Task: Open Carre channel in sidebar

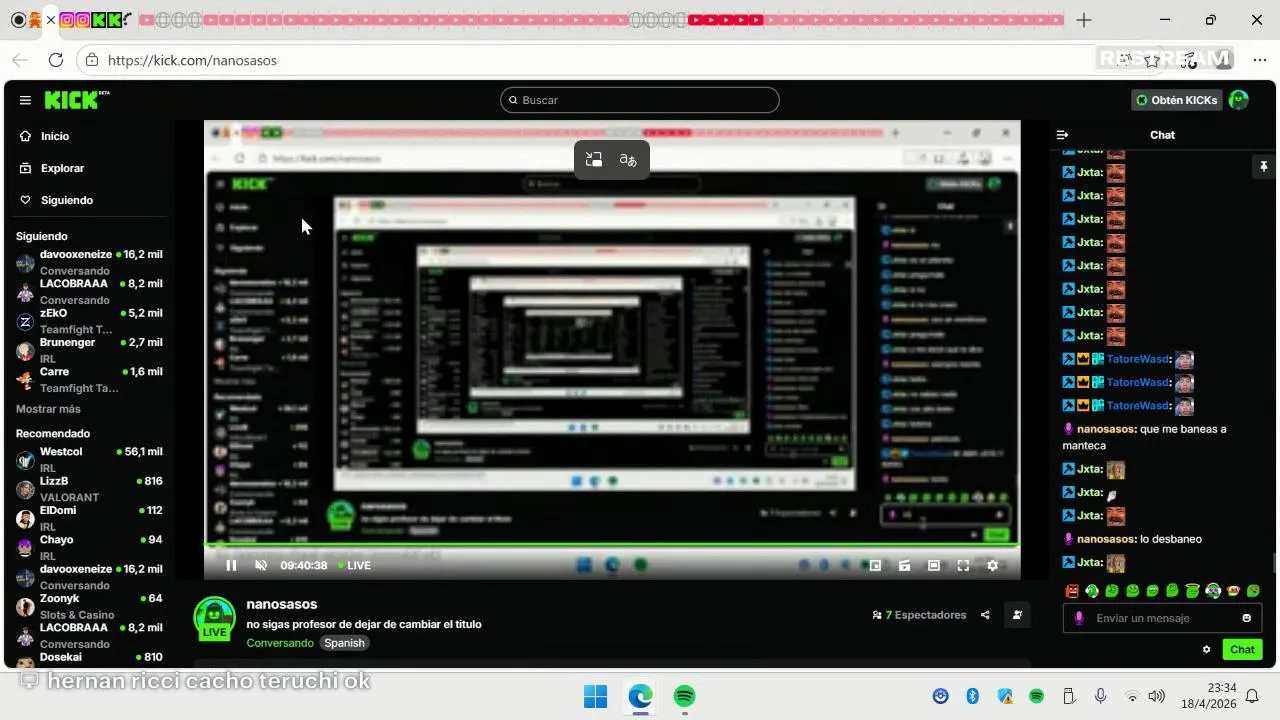Action: click(89, 380)
